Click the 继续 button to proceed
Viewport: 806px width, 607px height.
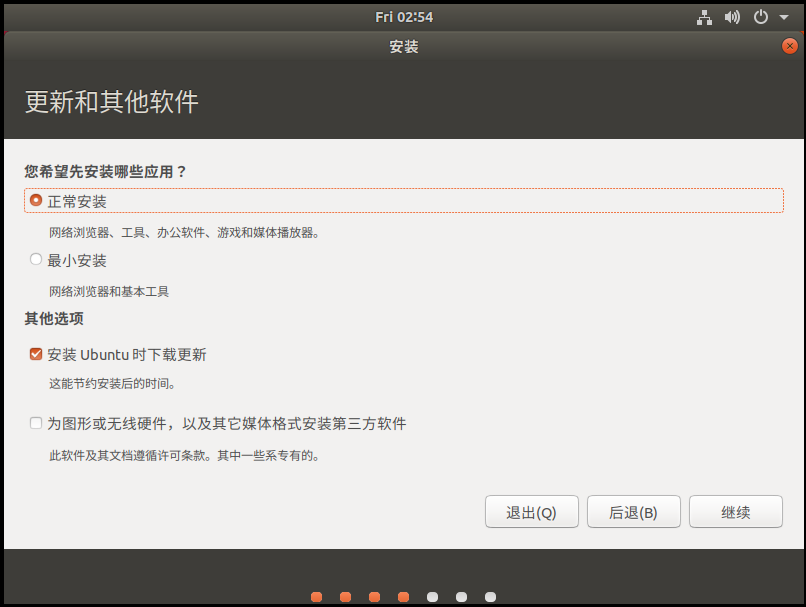(x=736, y=512)
